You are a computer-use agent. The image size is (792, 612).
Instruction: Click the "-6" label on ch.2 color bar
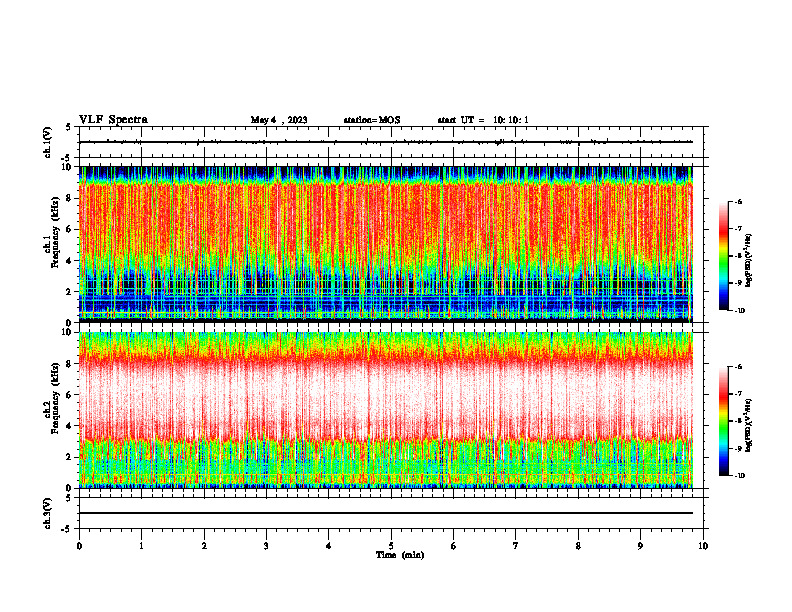738,367
